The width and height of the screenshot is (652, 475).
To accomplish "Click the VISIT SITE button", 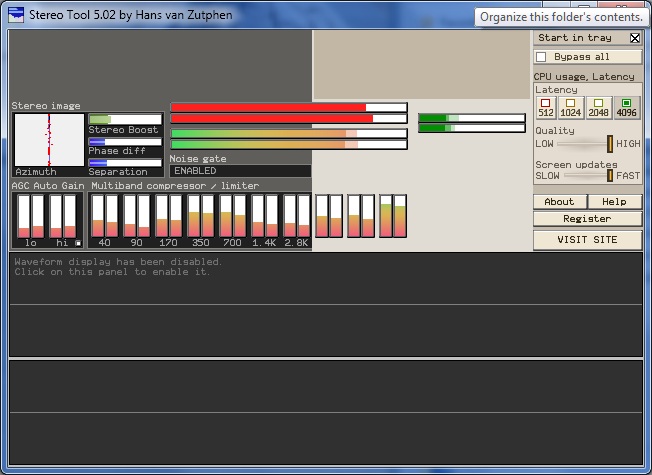I will tap(587, 240).
